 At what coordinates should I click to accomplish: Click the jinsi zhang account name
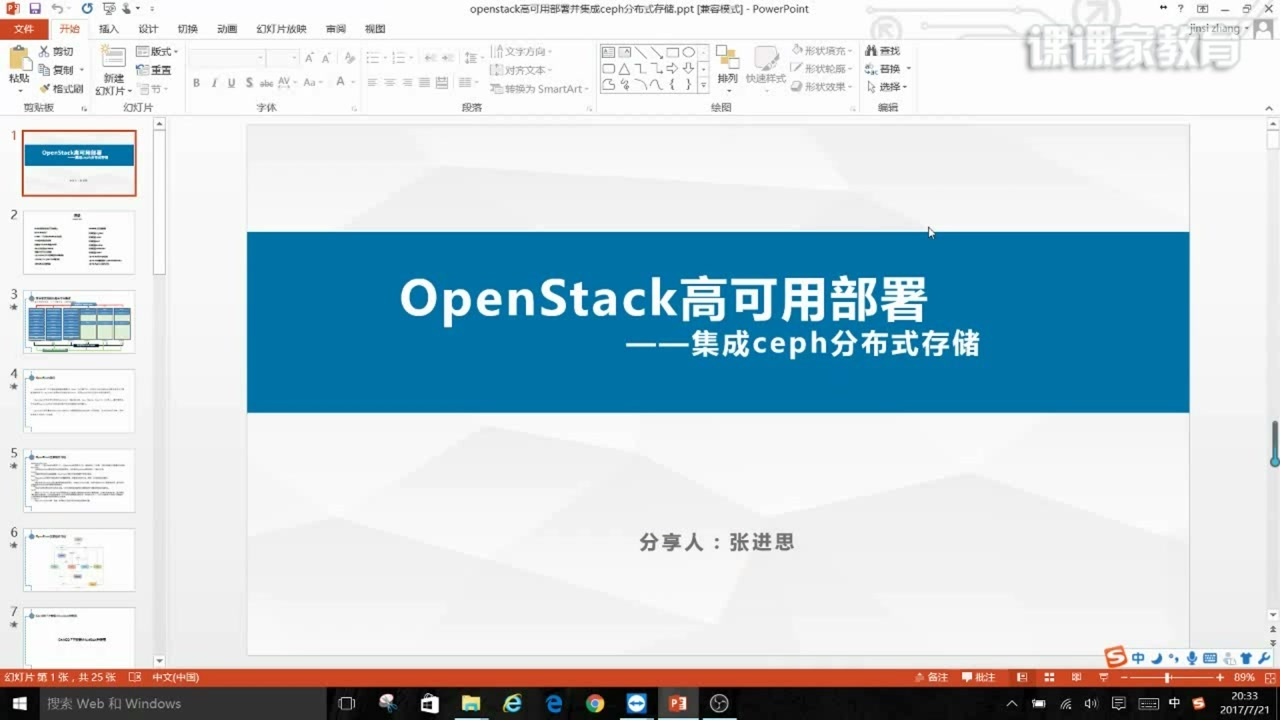[x=1214, y=29]
